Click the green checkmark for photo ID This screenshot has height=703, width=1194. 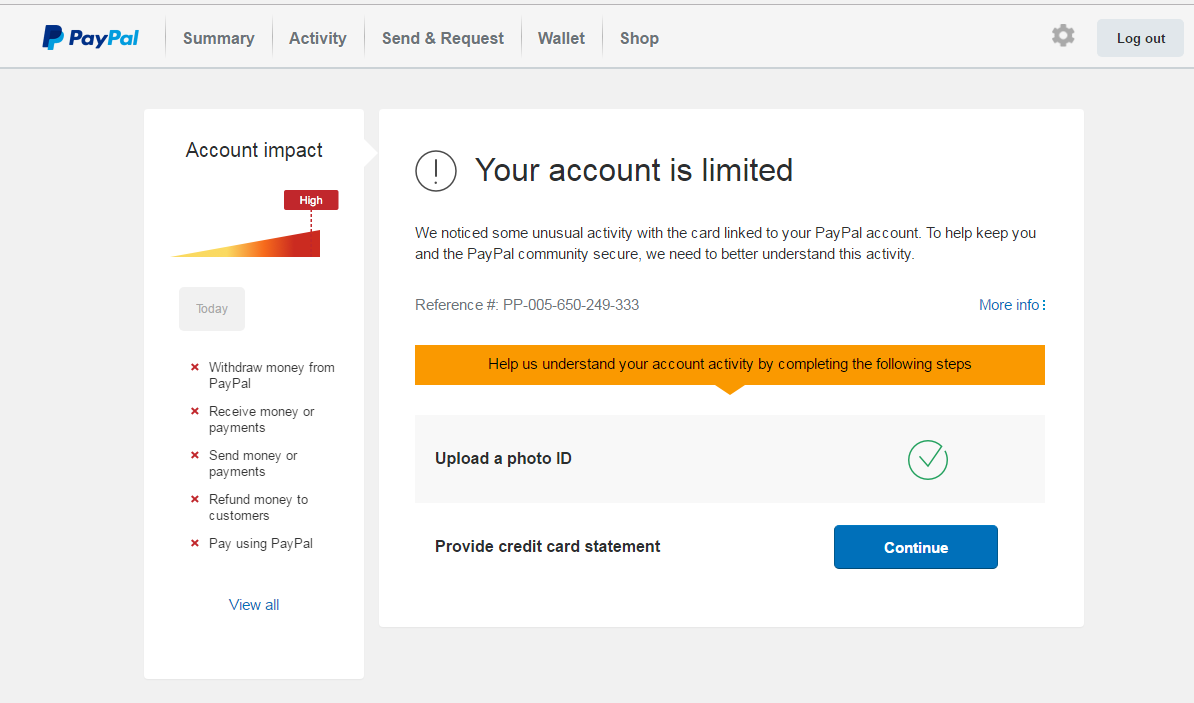927,460
